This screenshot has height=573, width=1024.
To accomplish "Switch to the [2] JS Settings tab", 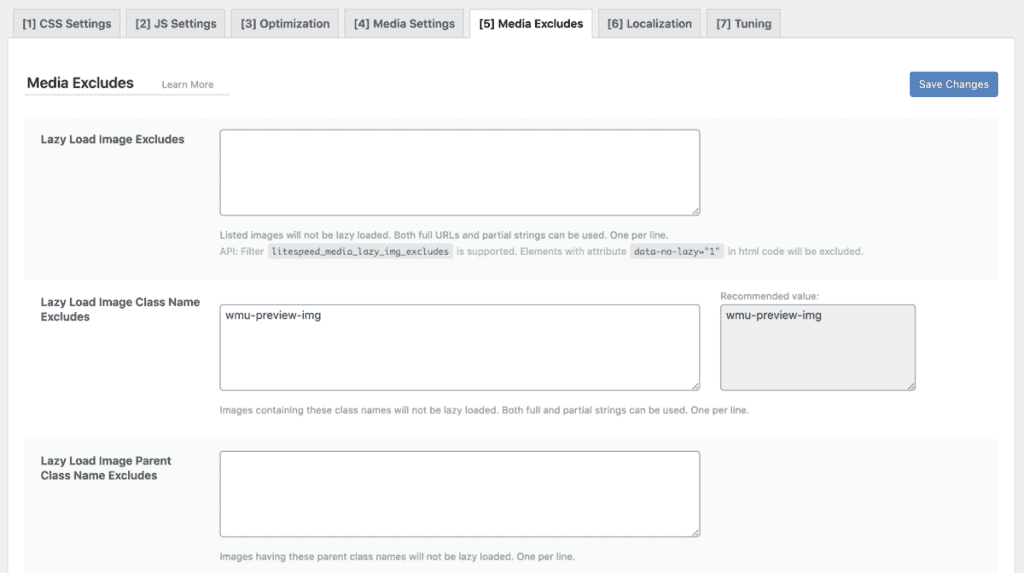I will coord(175,24).
